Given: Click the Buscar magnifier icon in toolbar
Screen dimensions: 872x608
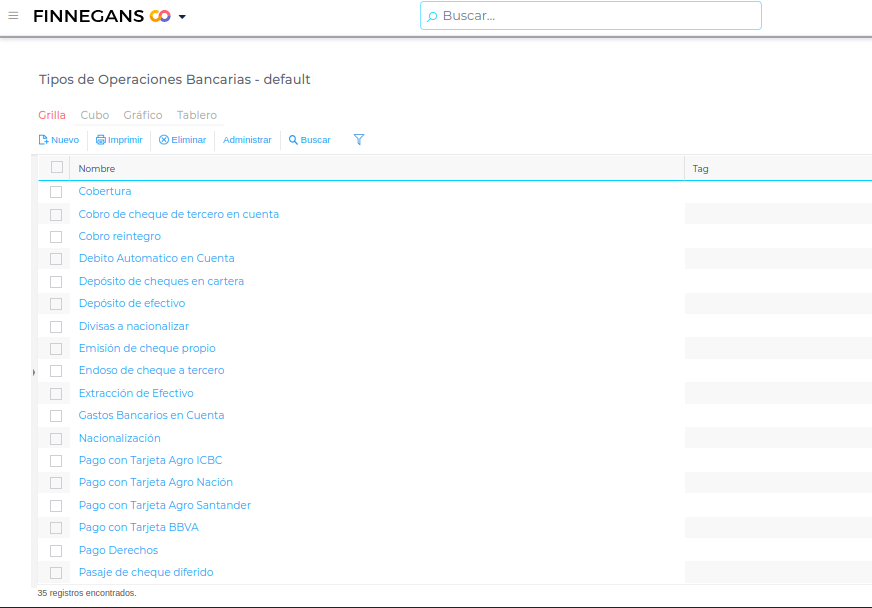Looking at the screenshot, I should click(293, 140).
